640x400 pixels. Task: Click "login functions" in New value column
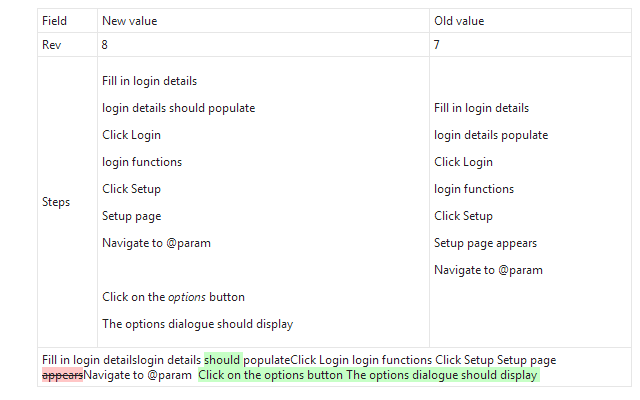[142, 162]
